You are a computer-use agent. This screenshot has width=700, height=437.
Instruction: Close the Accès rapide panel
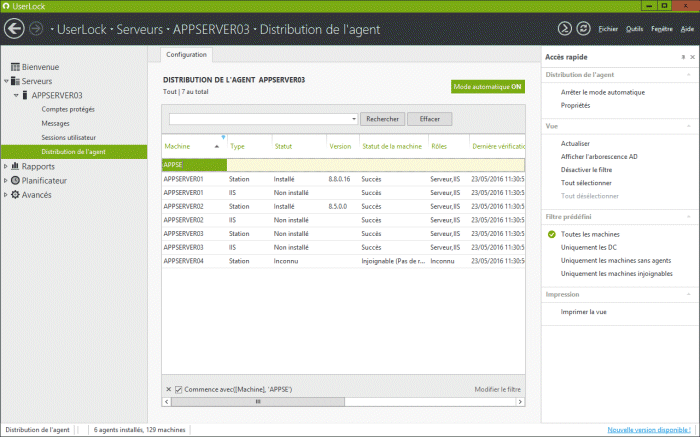pyautogui.click(x=692, y=57)
